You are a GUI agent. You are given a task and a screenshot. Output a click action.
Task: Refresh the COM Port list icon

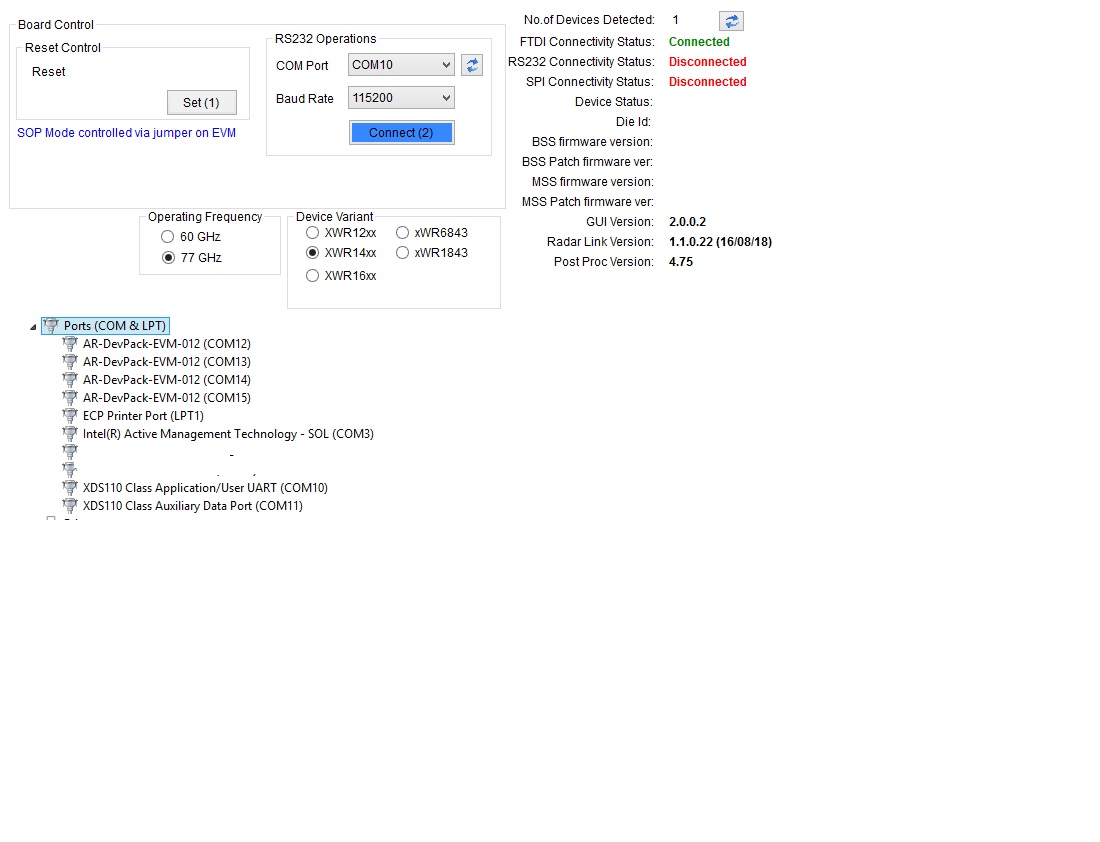pos(472,65)
